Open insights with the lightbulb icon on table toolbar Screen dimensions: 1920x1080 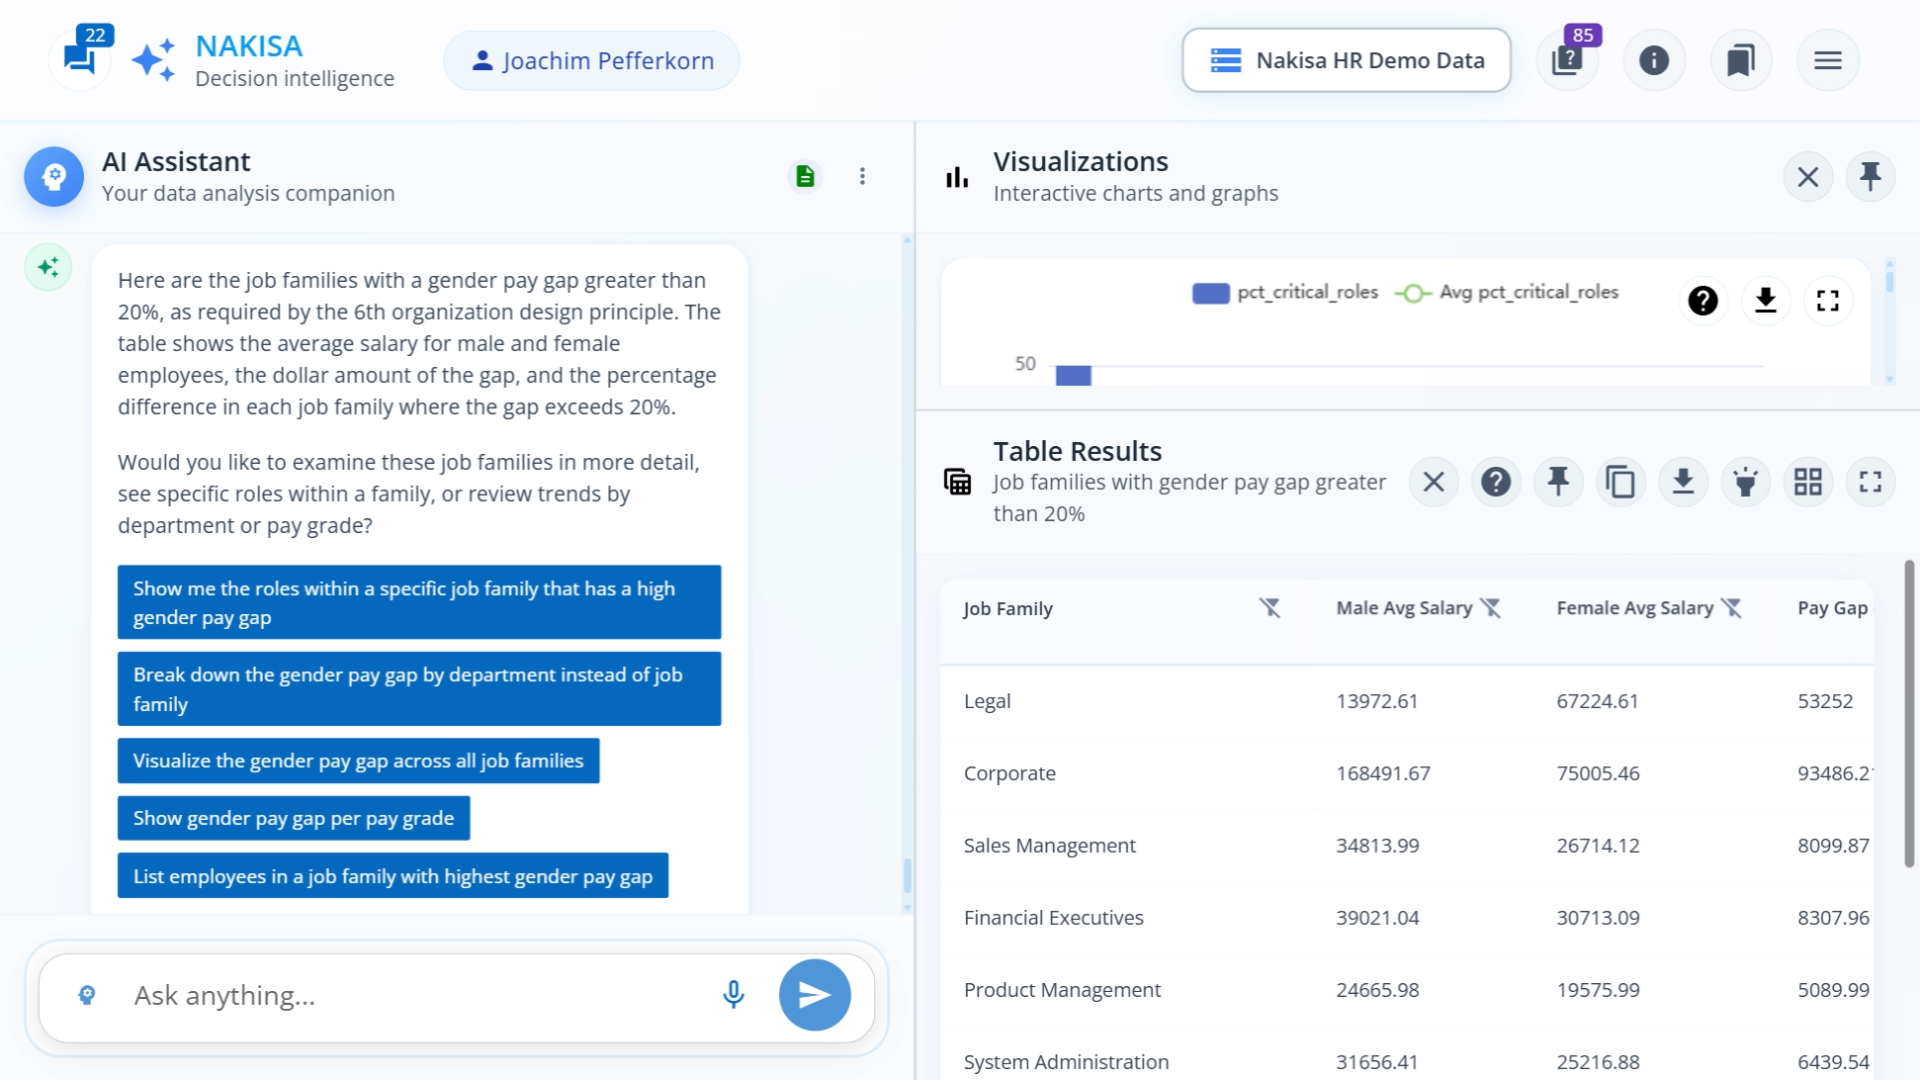pos(1746,481)
